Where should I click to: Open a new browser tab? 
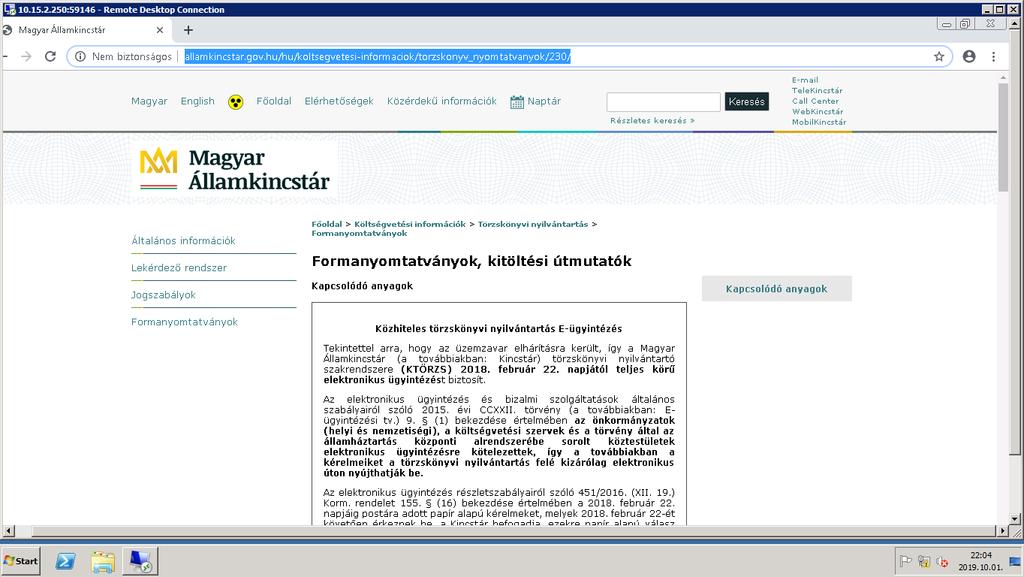click(188, 30)
